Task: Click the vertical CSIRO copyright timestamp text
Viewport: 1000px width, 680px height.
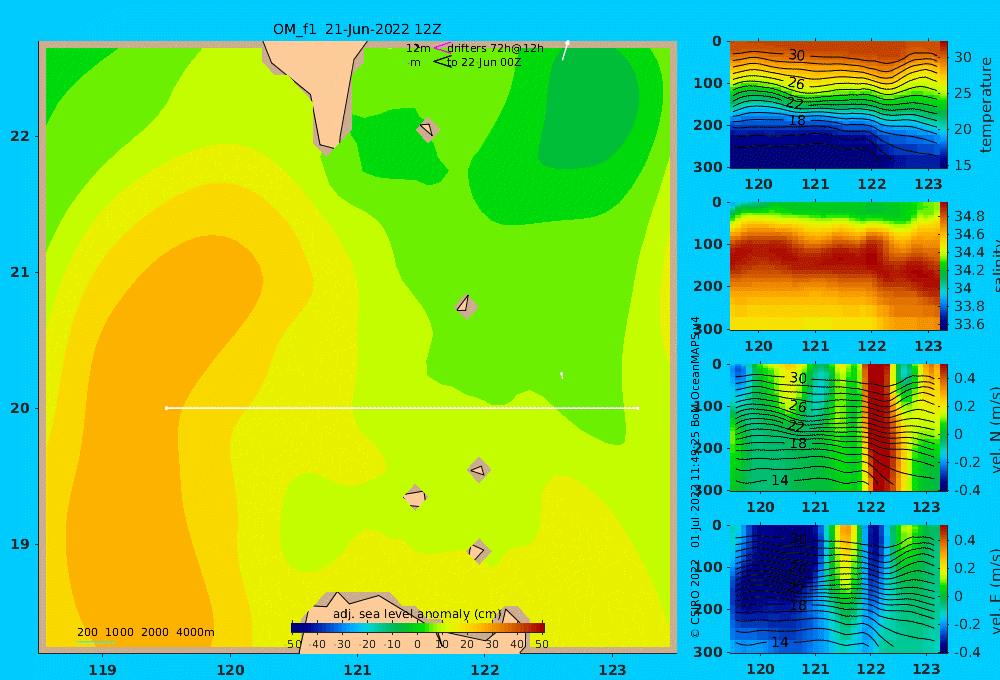Action: point(695,477)
